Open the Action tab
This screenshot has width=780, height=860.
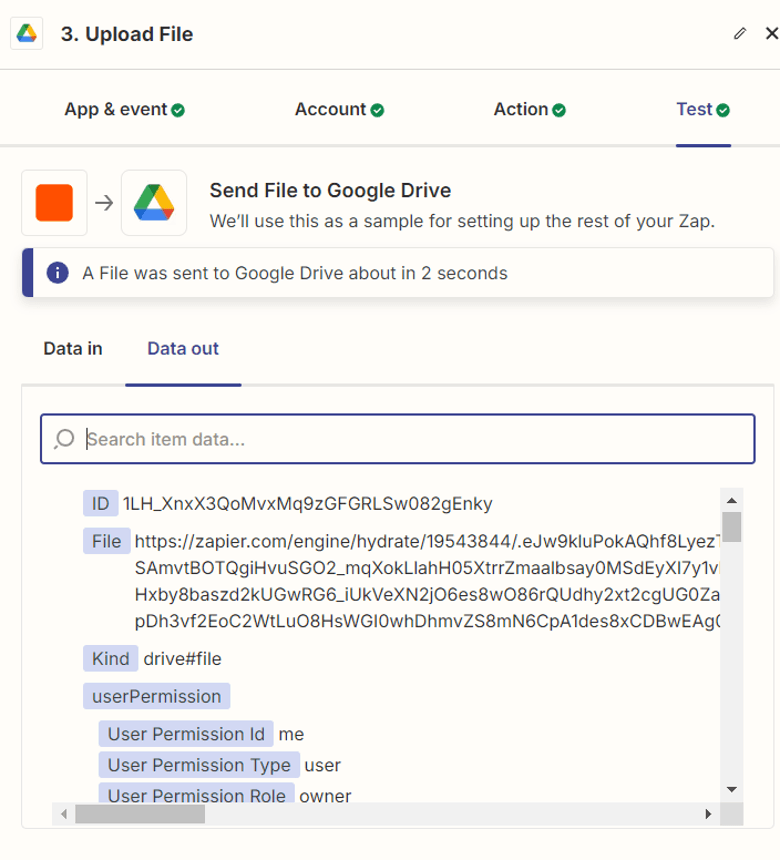521,109
